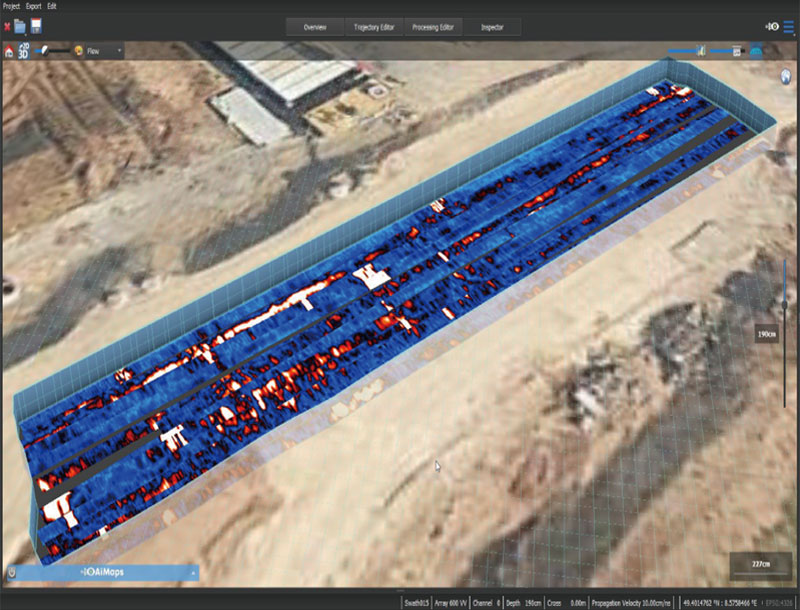Screen dimensions: 800x610
Task: Click the color palette icon
Action: click(77, 50)
